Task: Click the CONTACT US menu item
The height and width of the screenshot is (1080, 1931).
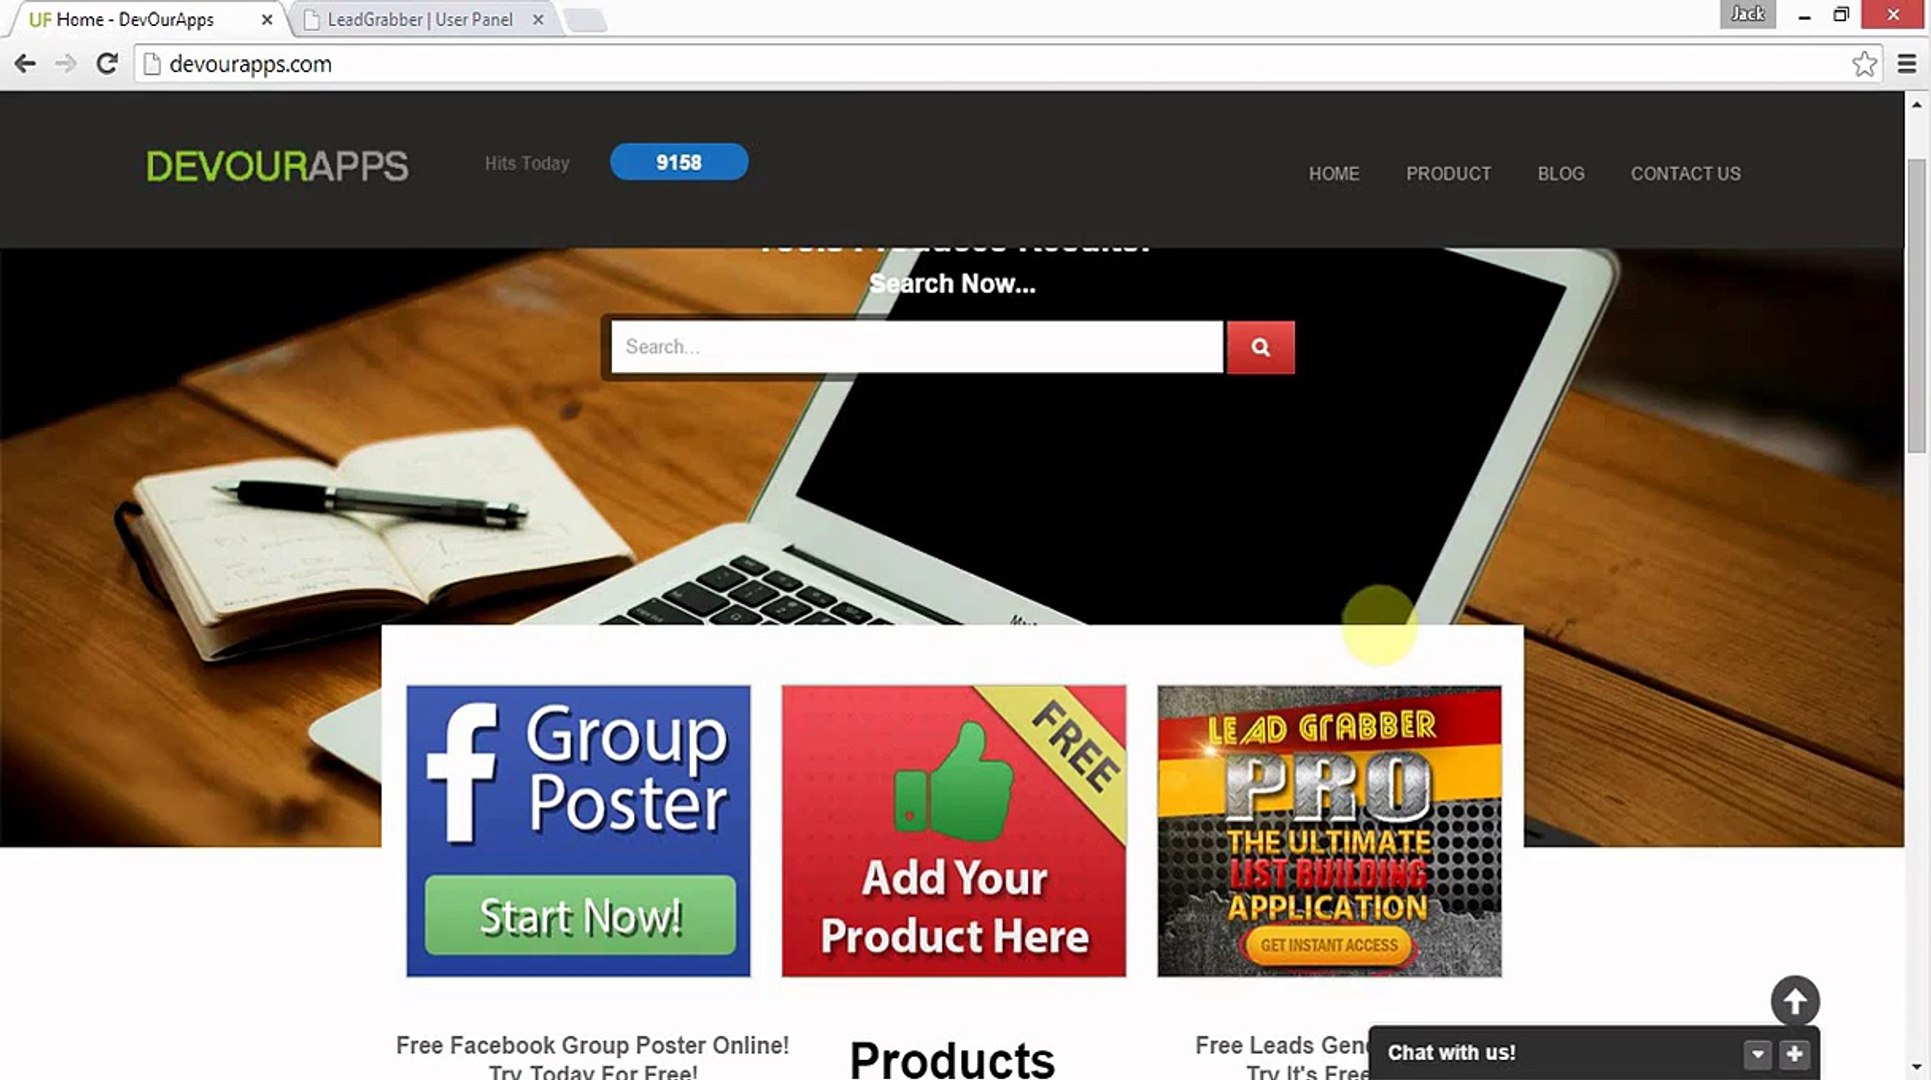Action: point(1687,174)
